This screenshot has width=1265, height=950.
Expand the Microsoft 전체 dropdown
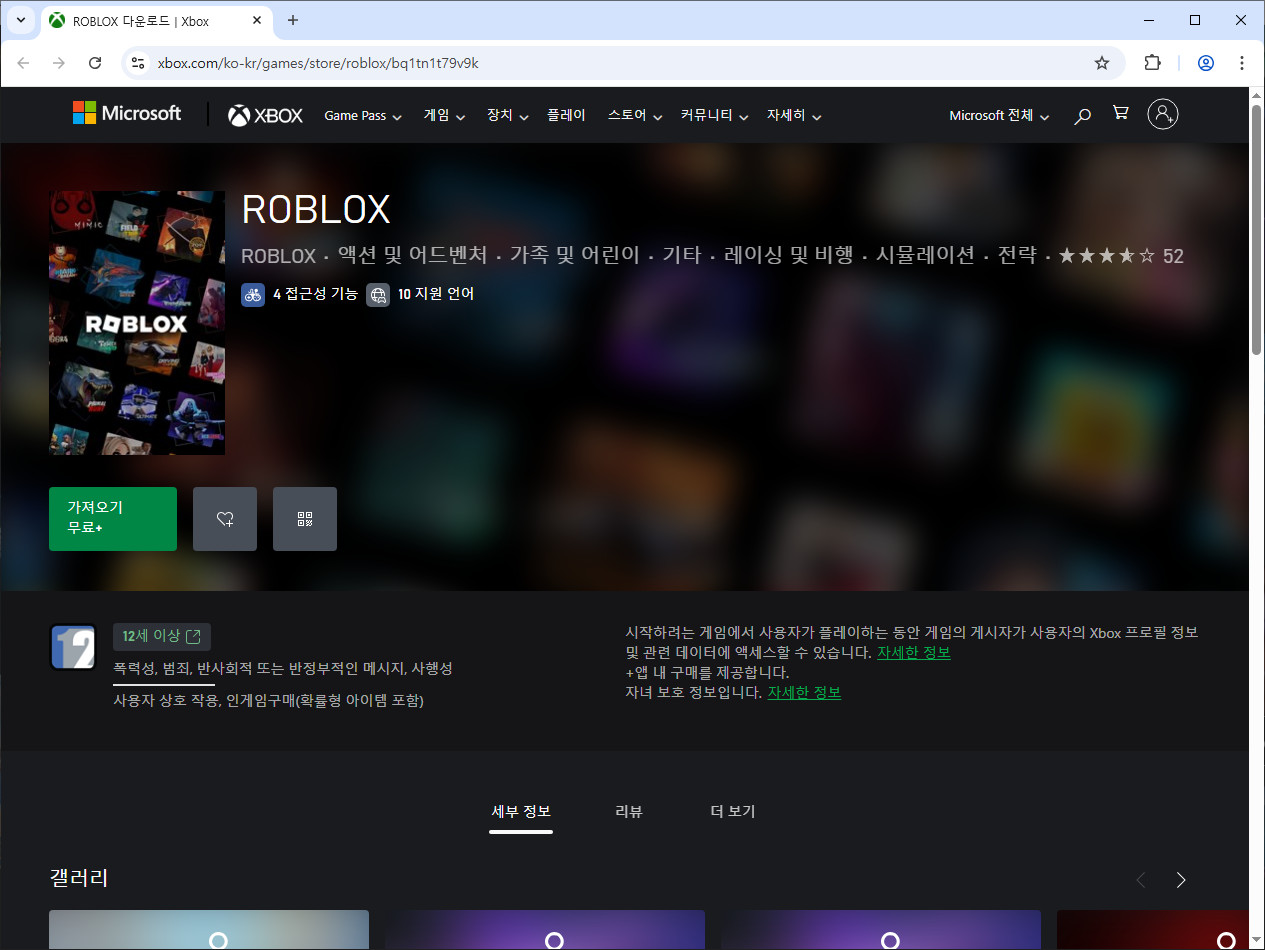click(1000, 116)
